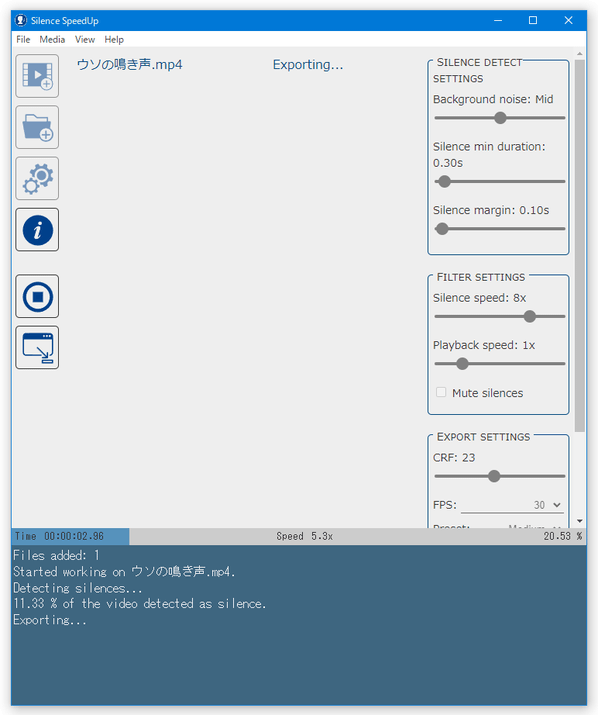Click the CRF slider handle
Image resolution: width=598 pixels, height=715 pixels.
[x=494, y=477]
